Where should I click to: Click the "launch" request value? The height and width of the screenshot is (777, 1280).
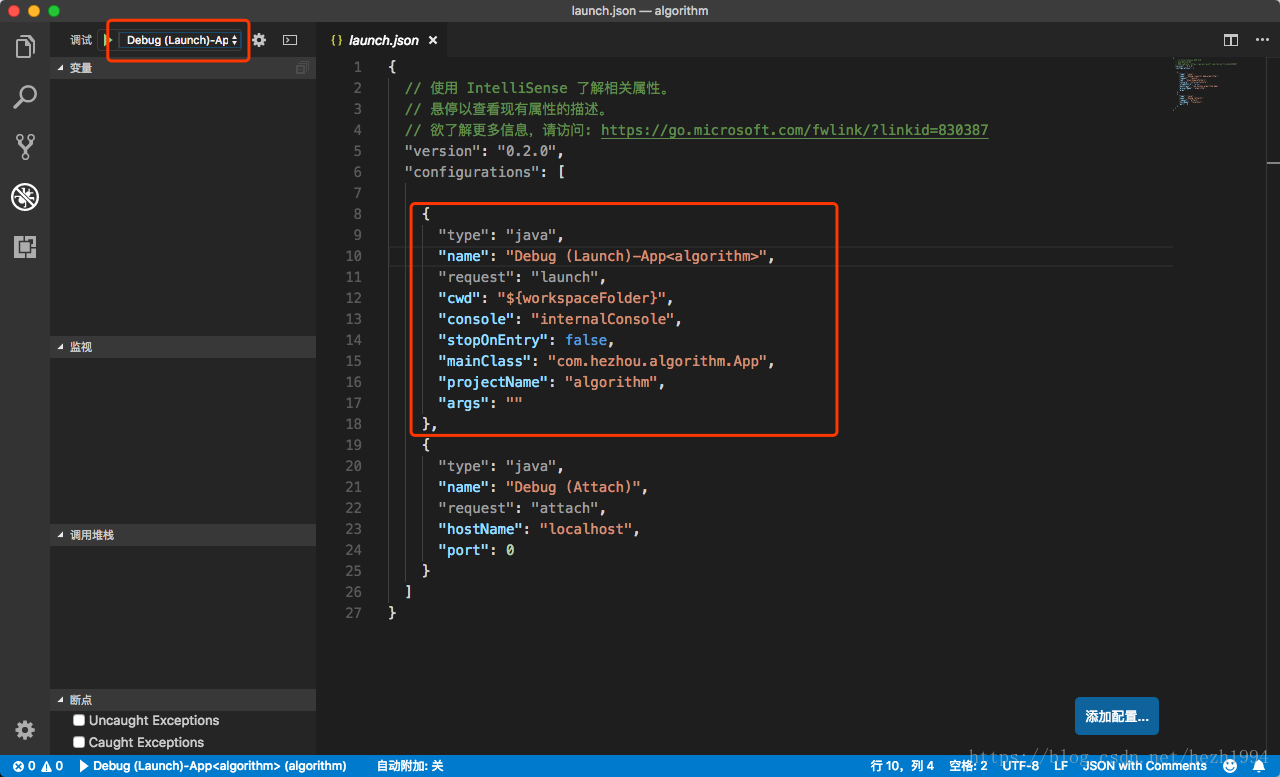(563, 277)
